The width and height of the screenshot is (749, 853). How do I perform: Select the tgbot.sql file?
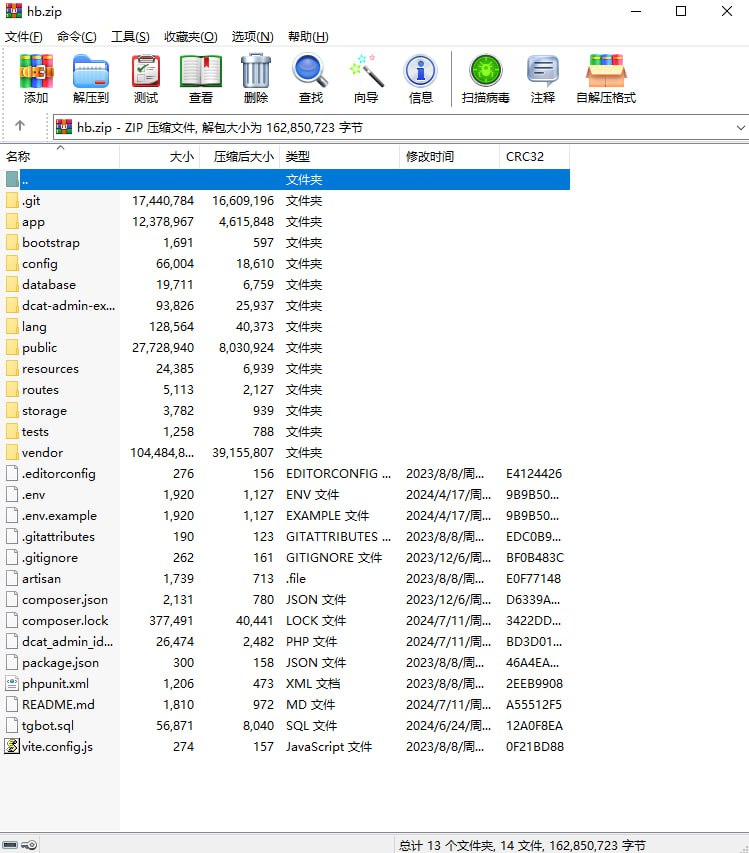point(48,726)
